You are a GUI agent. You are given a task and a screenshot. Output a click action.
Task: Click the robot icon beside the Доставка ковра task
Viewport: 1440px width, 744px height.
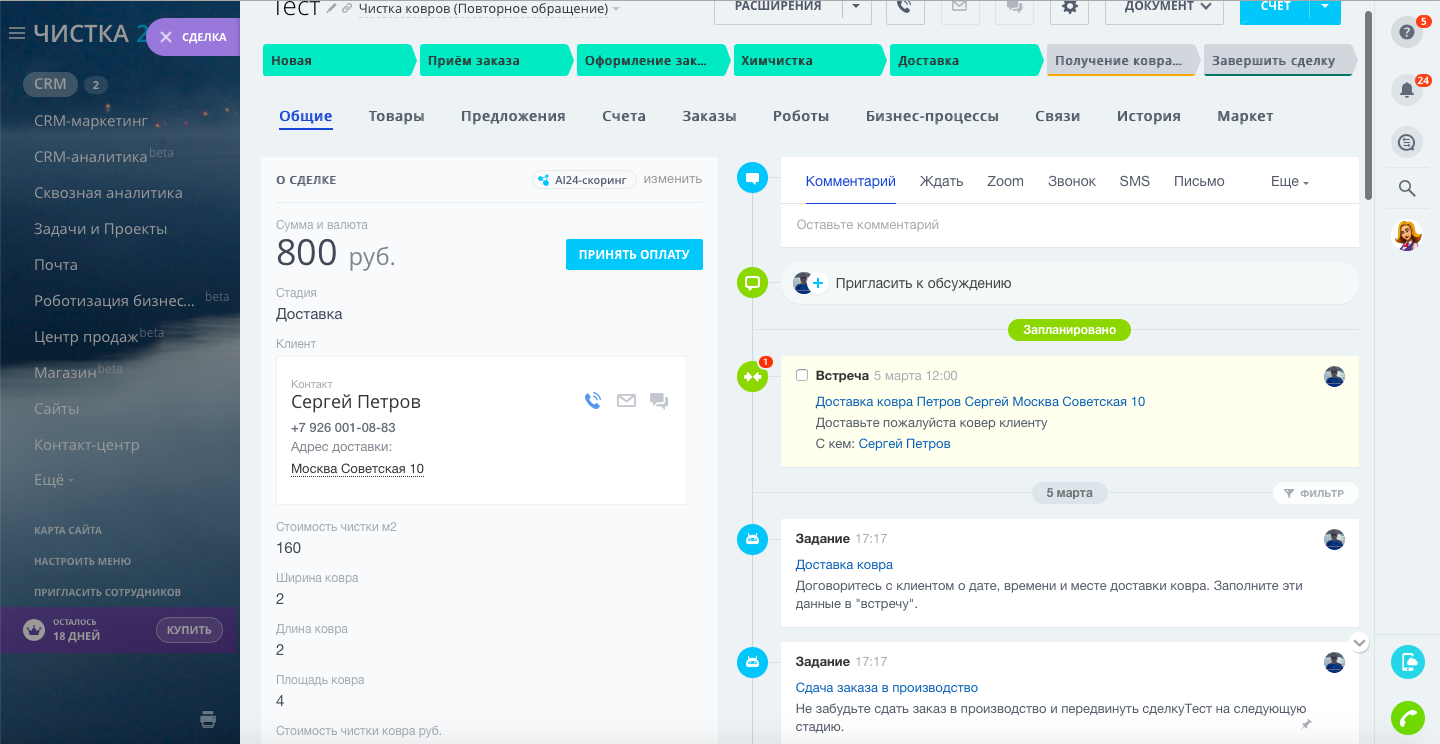[x=752, y=540]
